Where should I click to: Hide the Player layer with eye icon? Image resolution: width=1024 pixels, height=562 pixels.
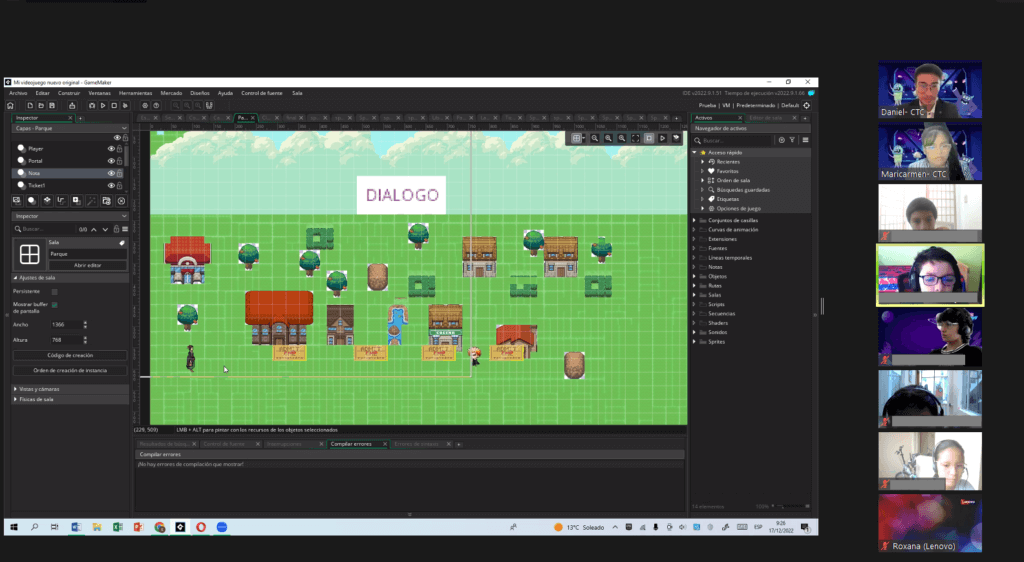coord(111,149)
